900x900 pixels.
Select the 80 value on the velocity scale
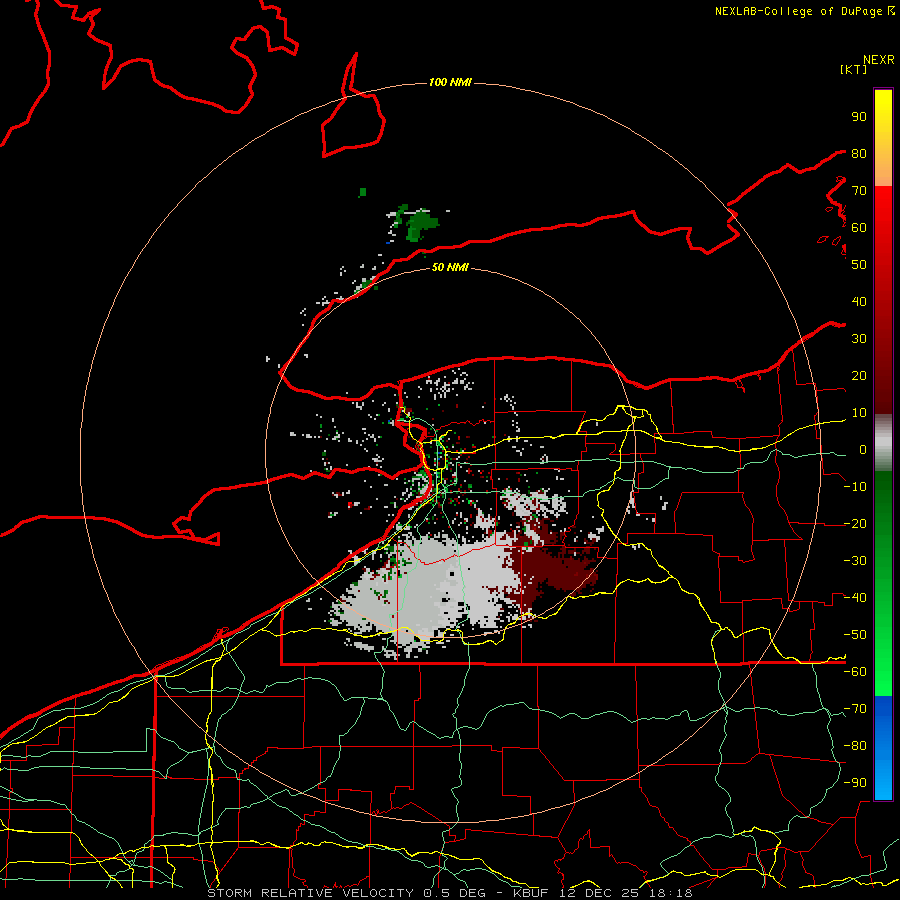859,154
